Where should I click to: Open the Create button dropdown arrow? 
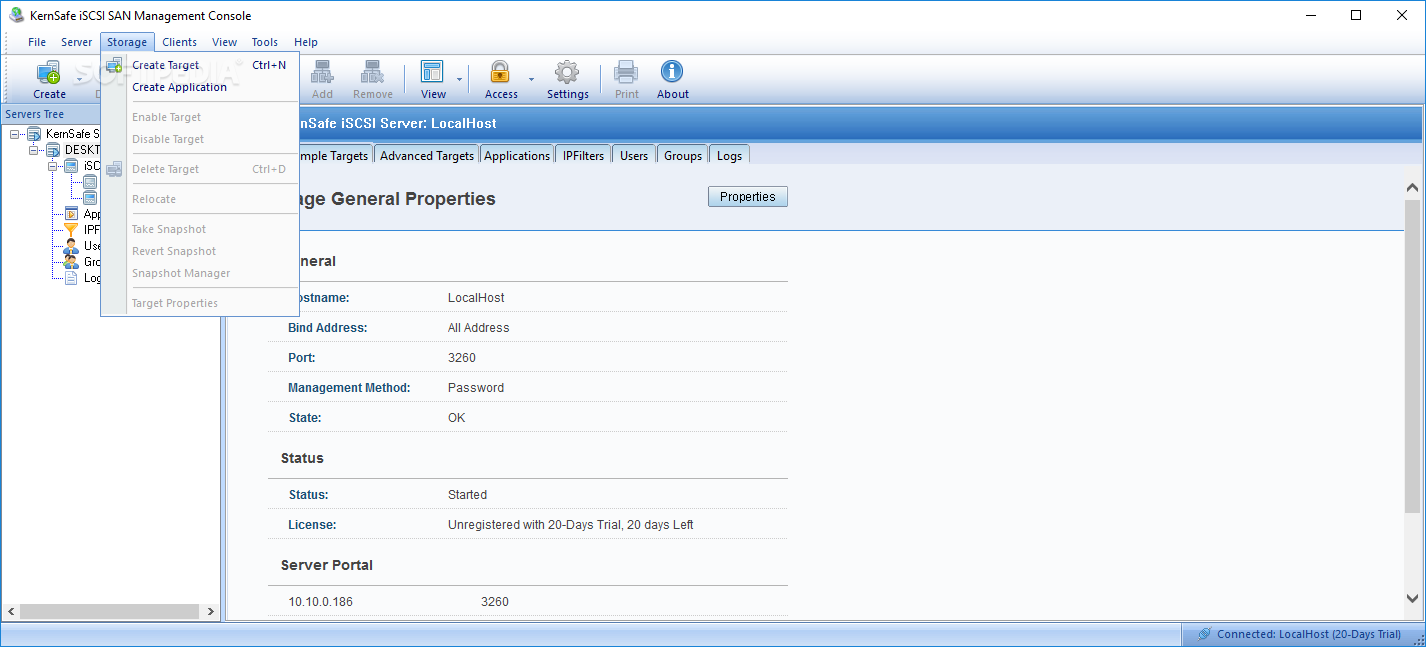click(78, 78)
